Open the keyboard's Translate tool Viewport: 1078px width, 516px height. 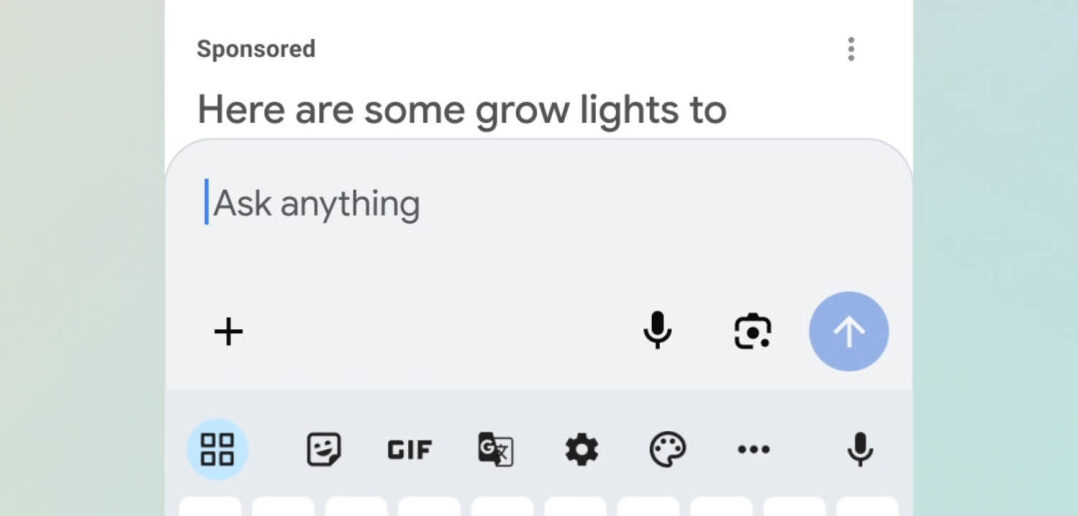pos(496,450)
